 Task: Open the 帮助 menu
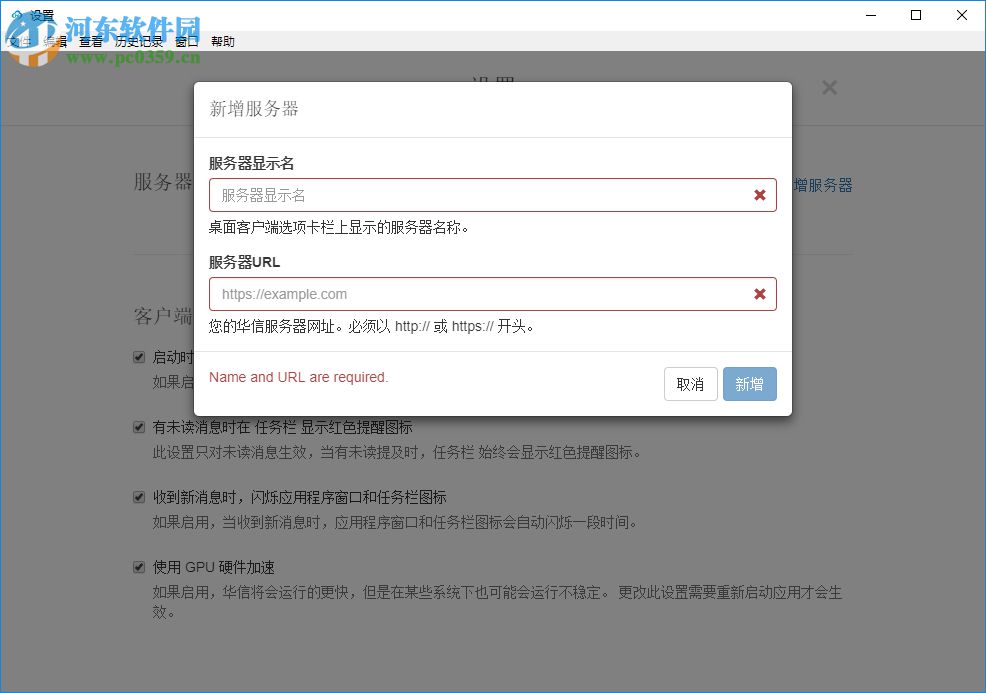222,41
